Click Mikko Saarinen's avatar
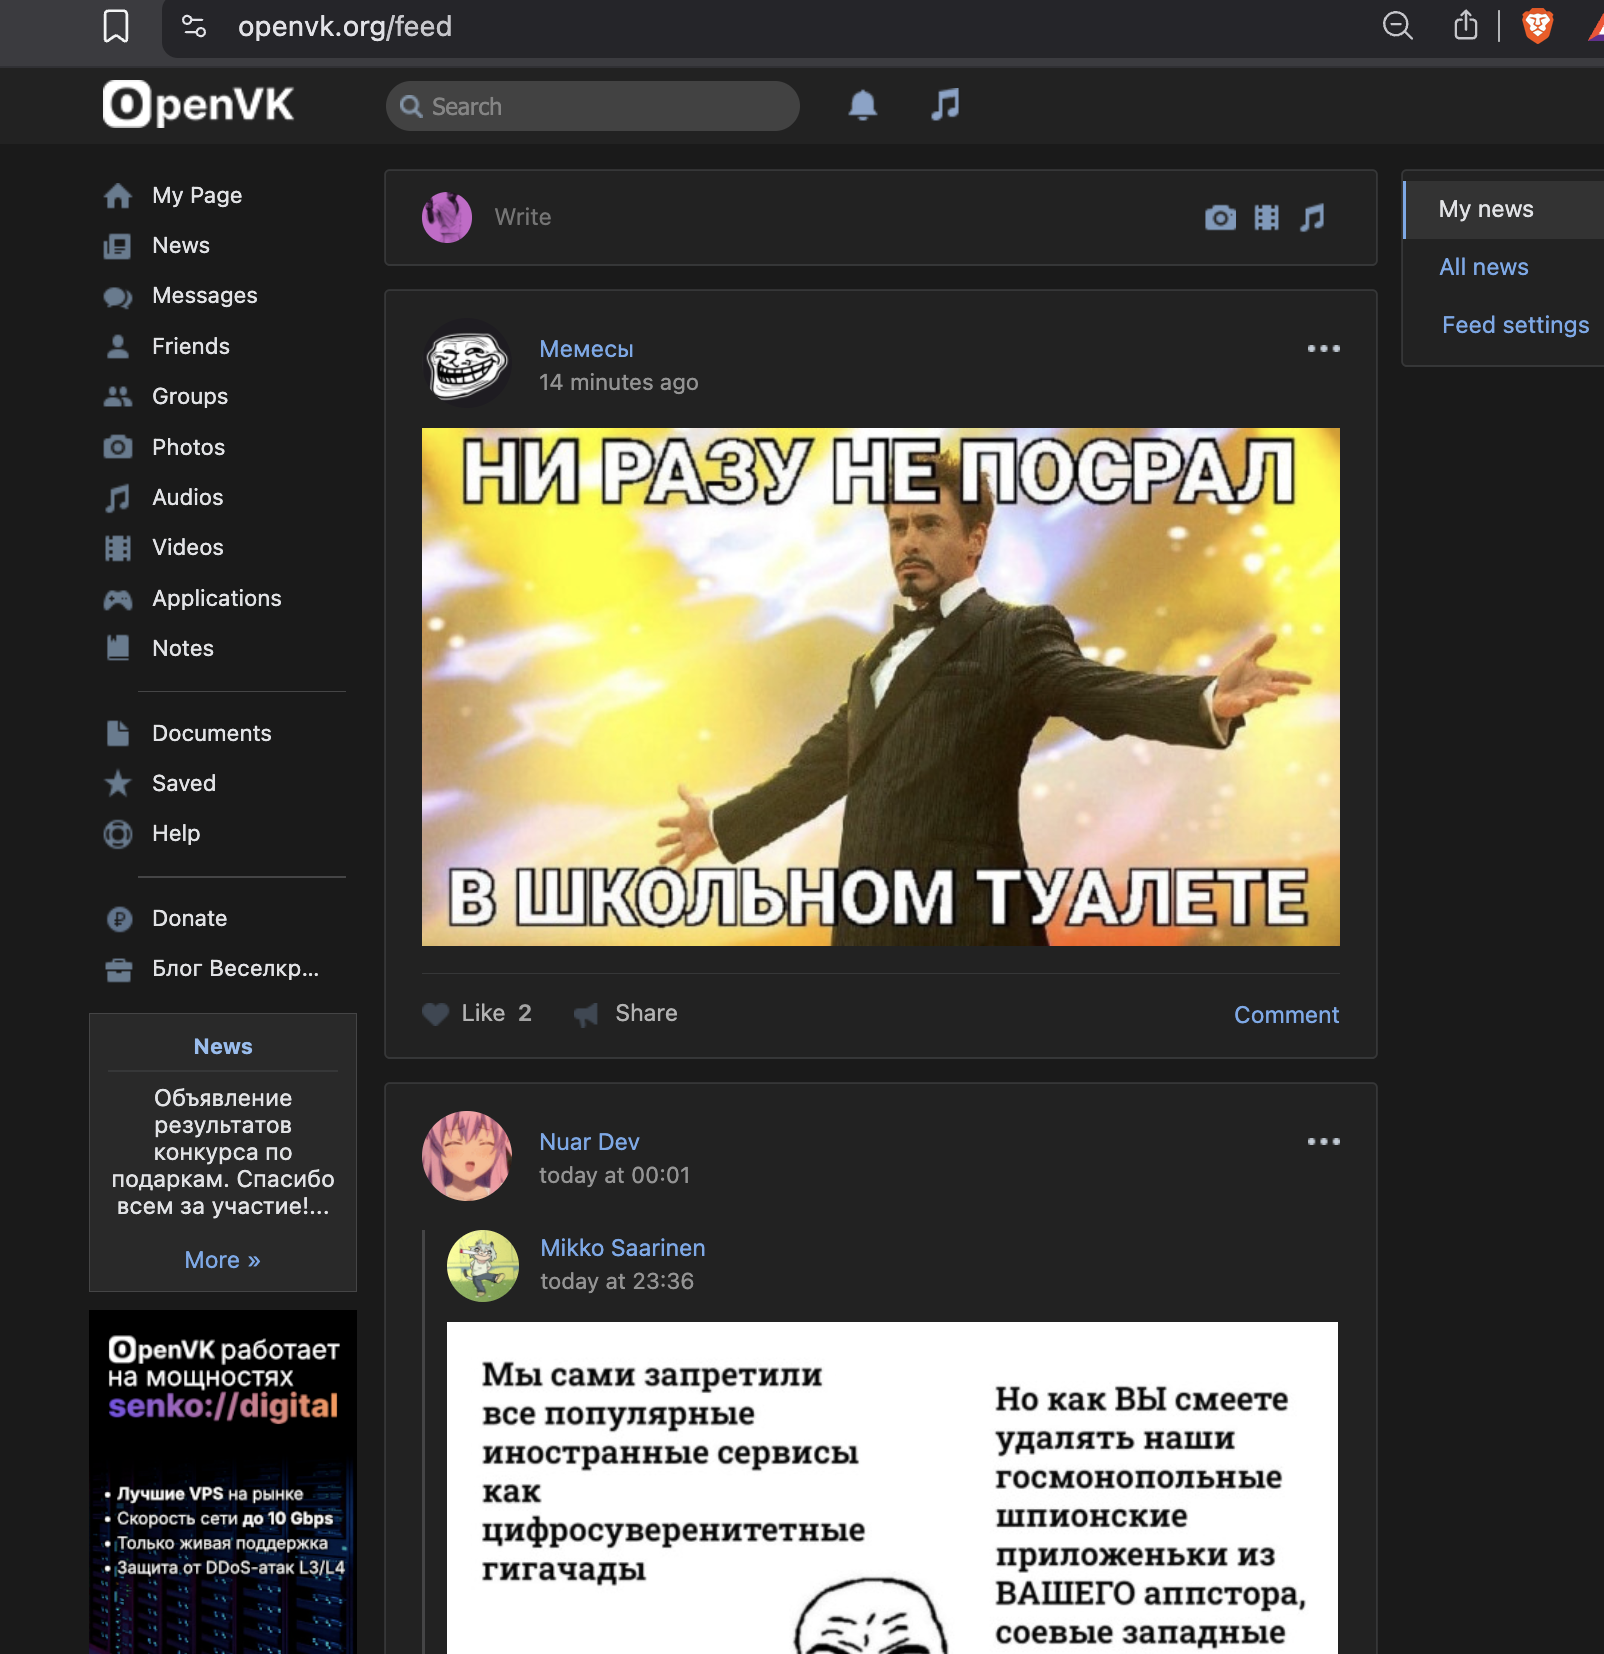Viewport: 1604px width, 1654px height. (x=483, y=1266)
